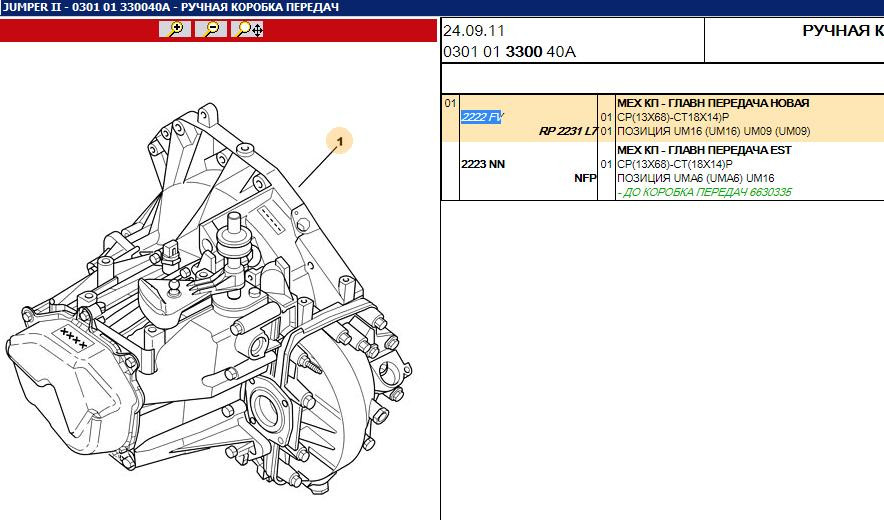Viewport: 884px width, 520px height.
Task: Click the NFP label in second row
Action: [585, 178]
